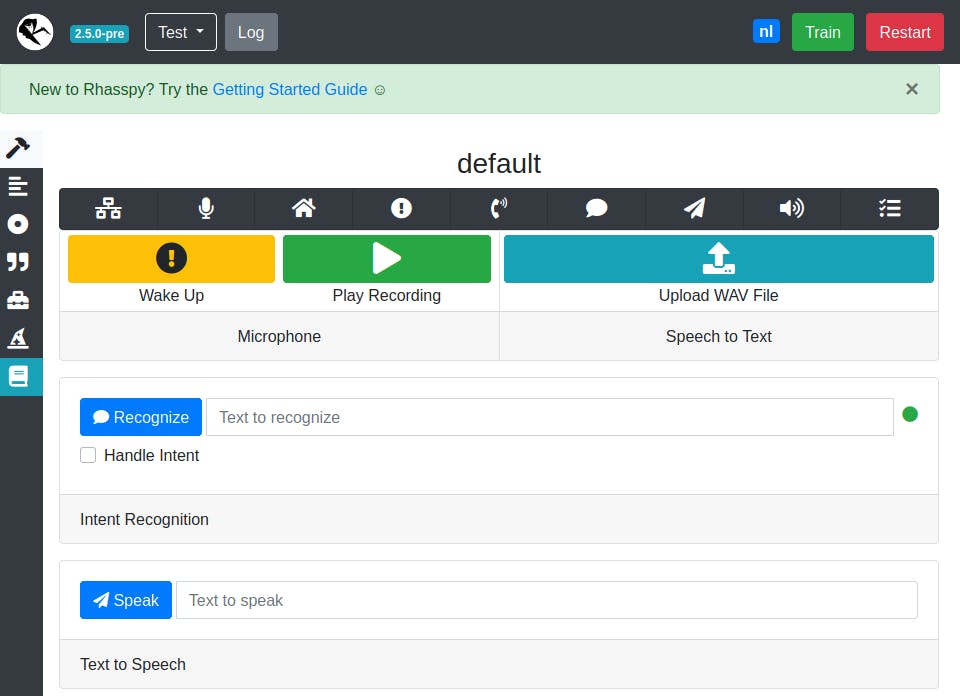Select the exclamation wake toolbar icon

[x=402, y=208]
